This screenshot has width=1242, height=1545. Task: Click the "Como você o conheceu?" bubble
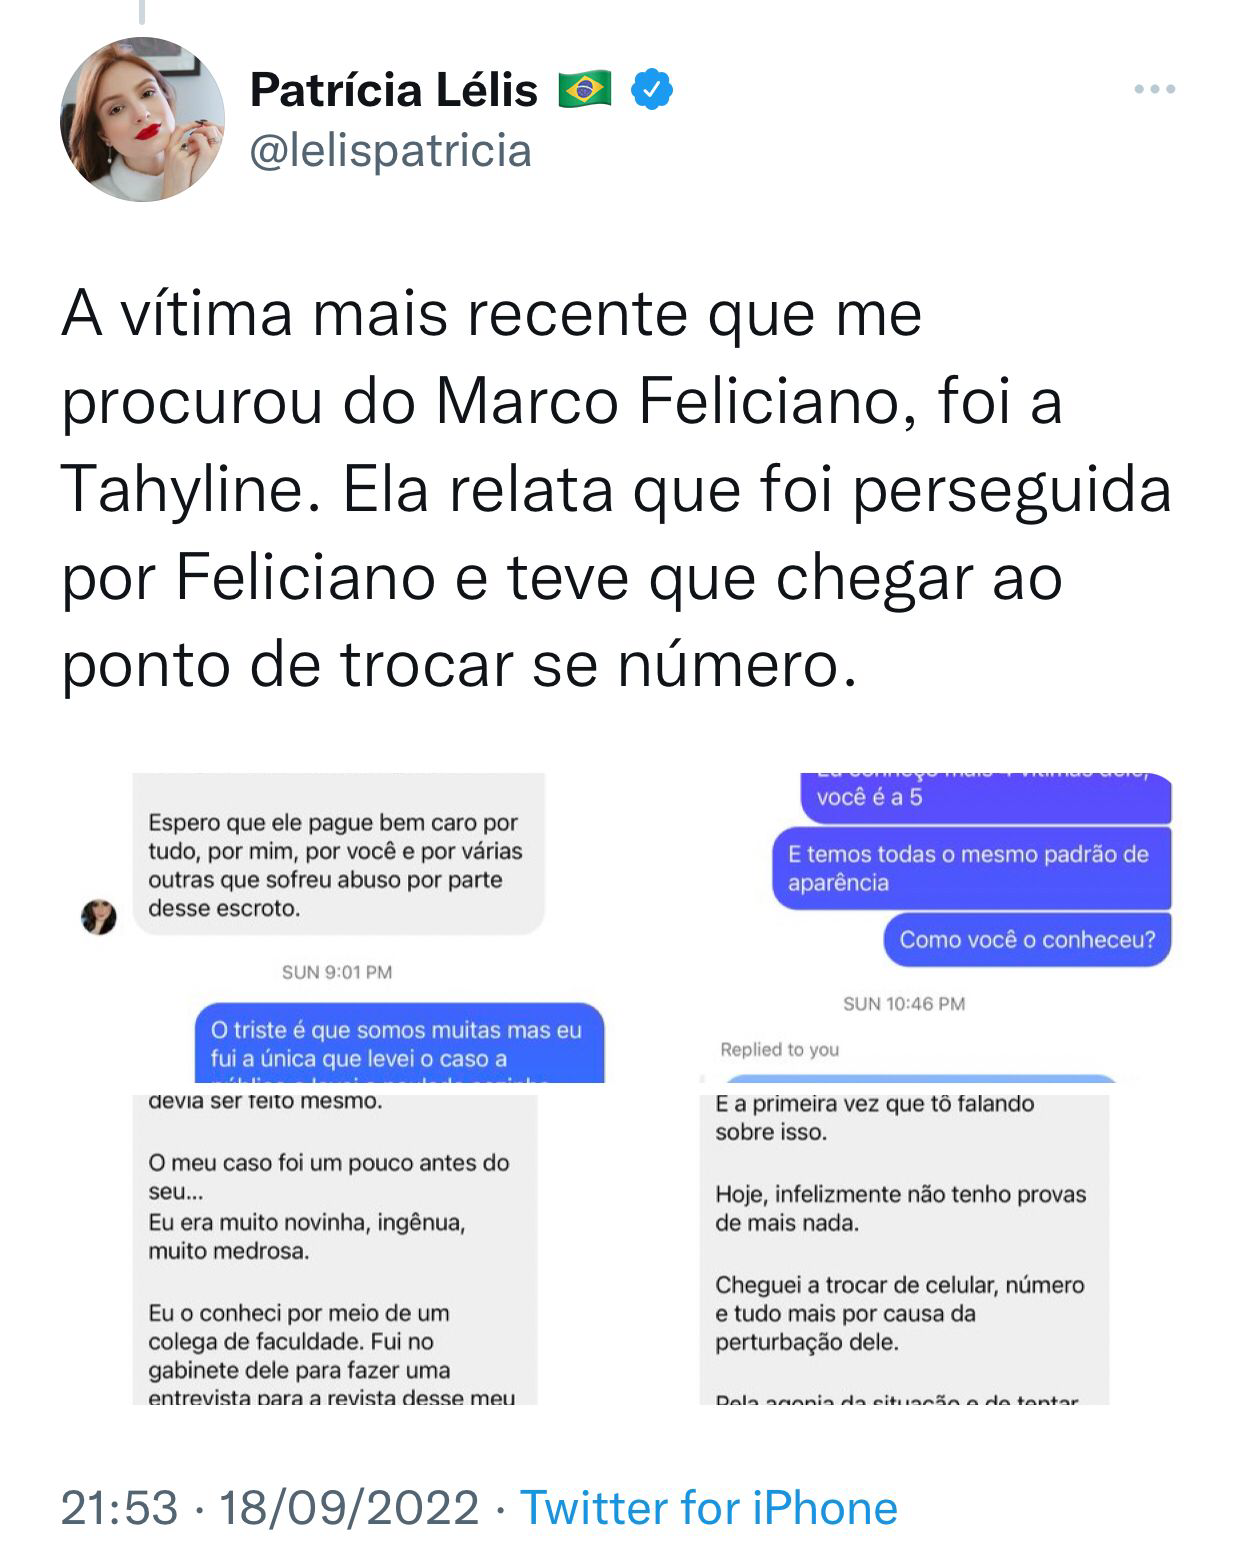click(1027, 940)
